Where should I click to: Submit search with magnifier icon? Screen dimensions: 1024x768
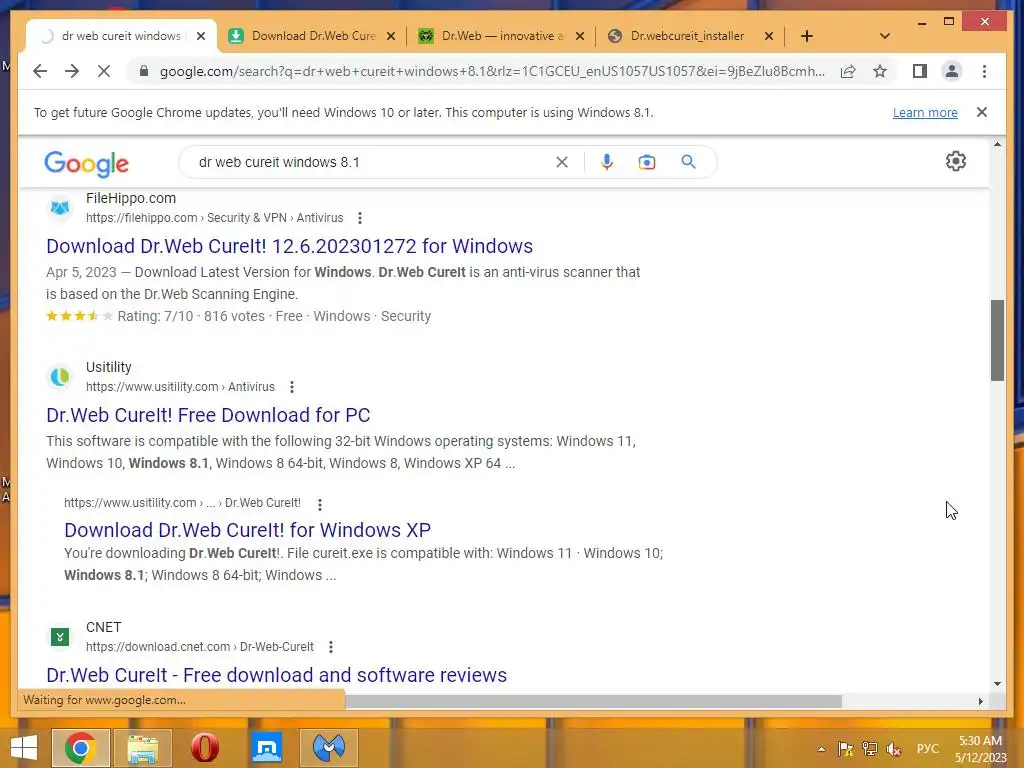pos(688,162)
